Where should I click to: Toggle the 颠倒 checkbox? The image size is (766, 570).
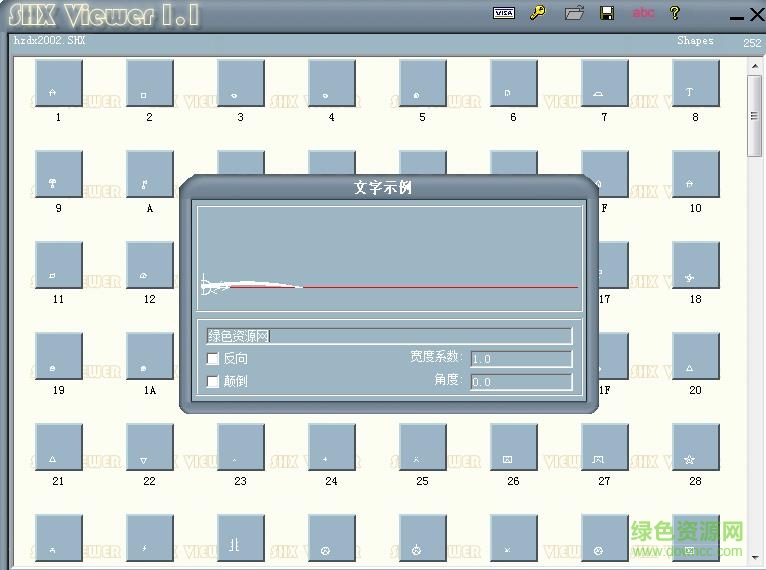(x=213, y=381)
